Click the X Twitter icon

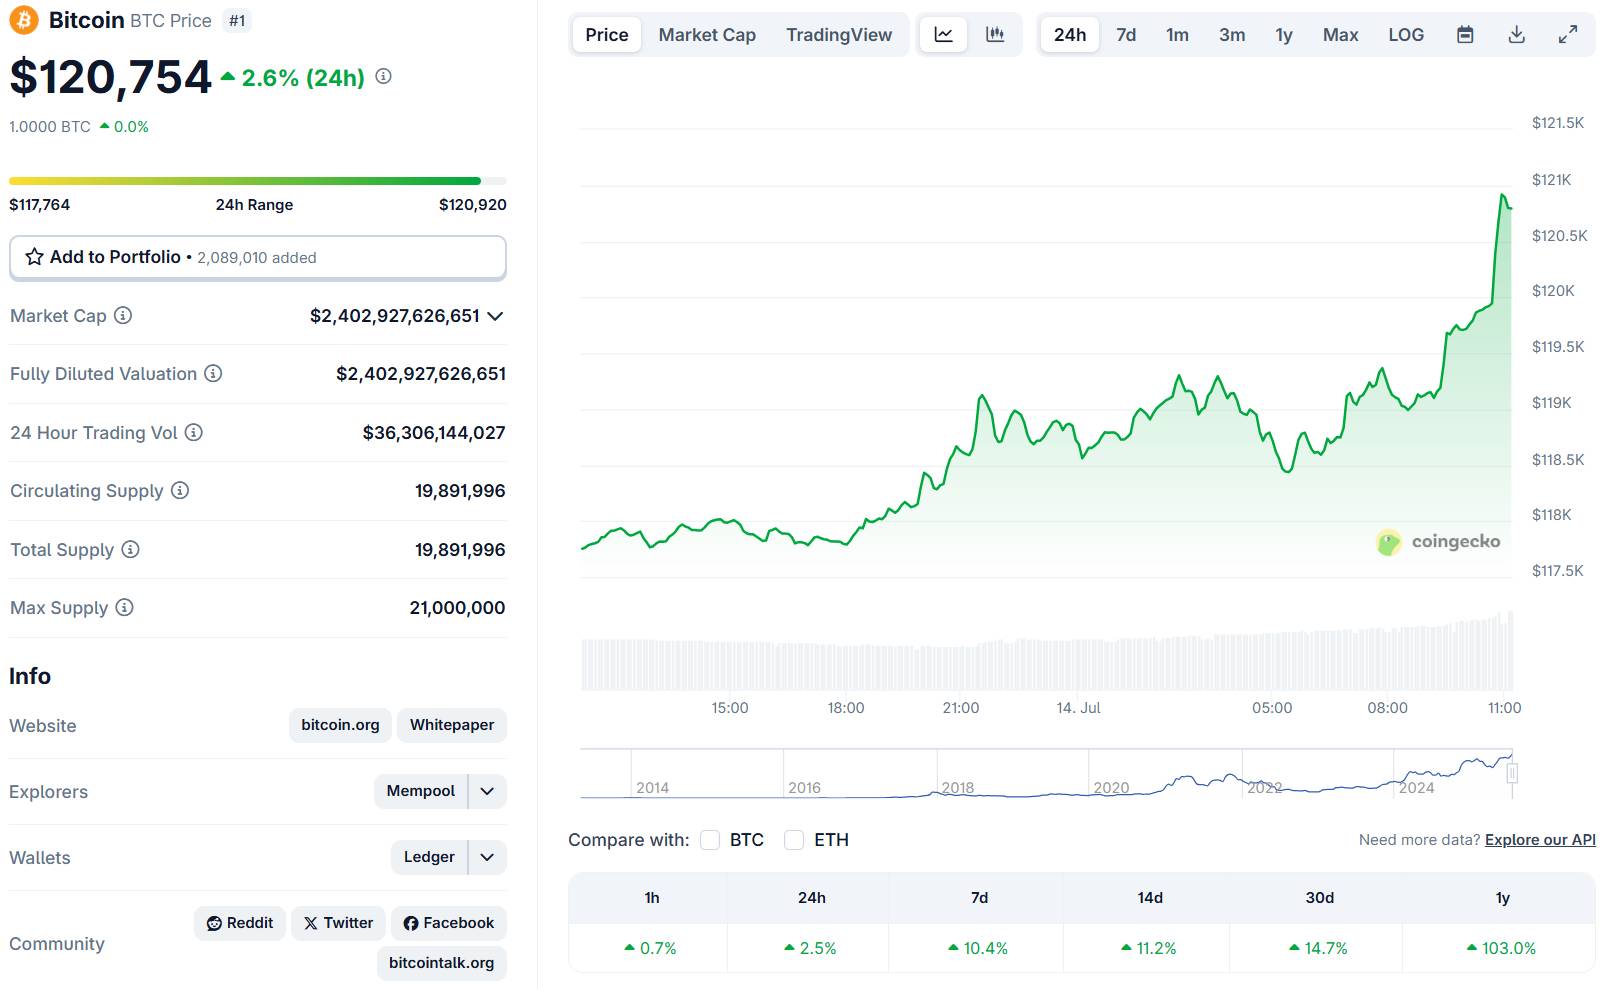pos(311,923)
